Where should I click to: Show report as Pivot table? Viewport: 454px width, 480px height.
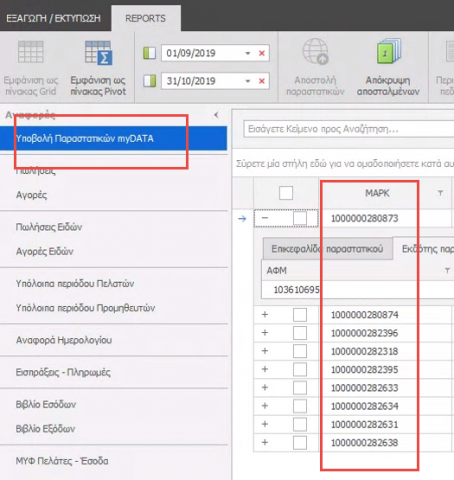click(x=98, y=68)
